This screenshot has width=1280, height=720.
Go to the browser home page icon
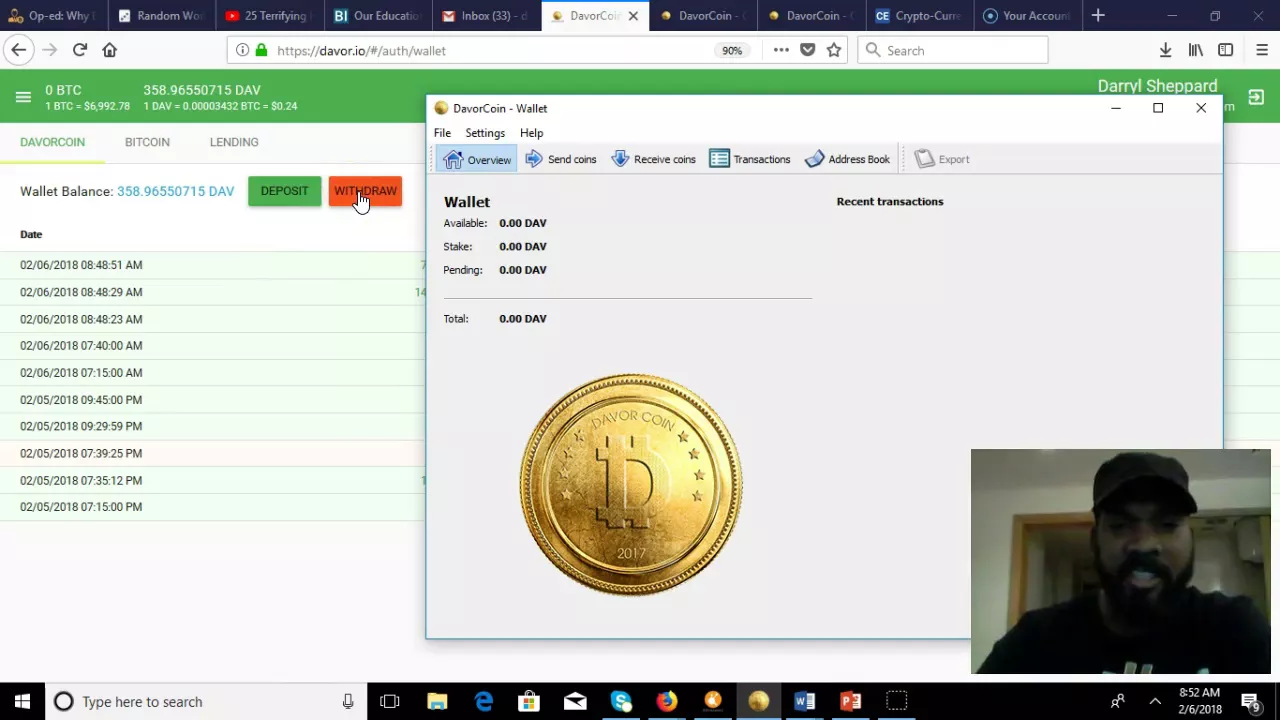pyautogui.click(x=110, y=50)
